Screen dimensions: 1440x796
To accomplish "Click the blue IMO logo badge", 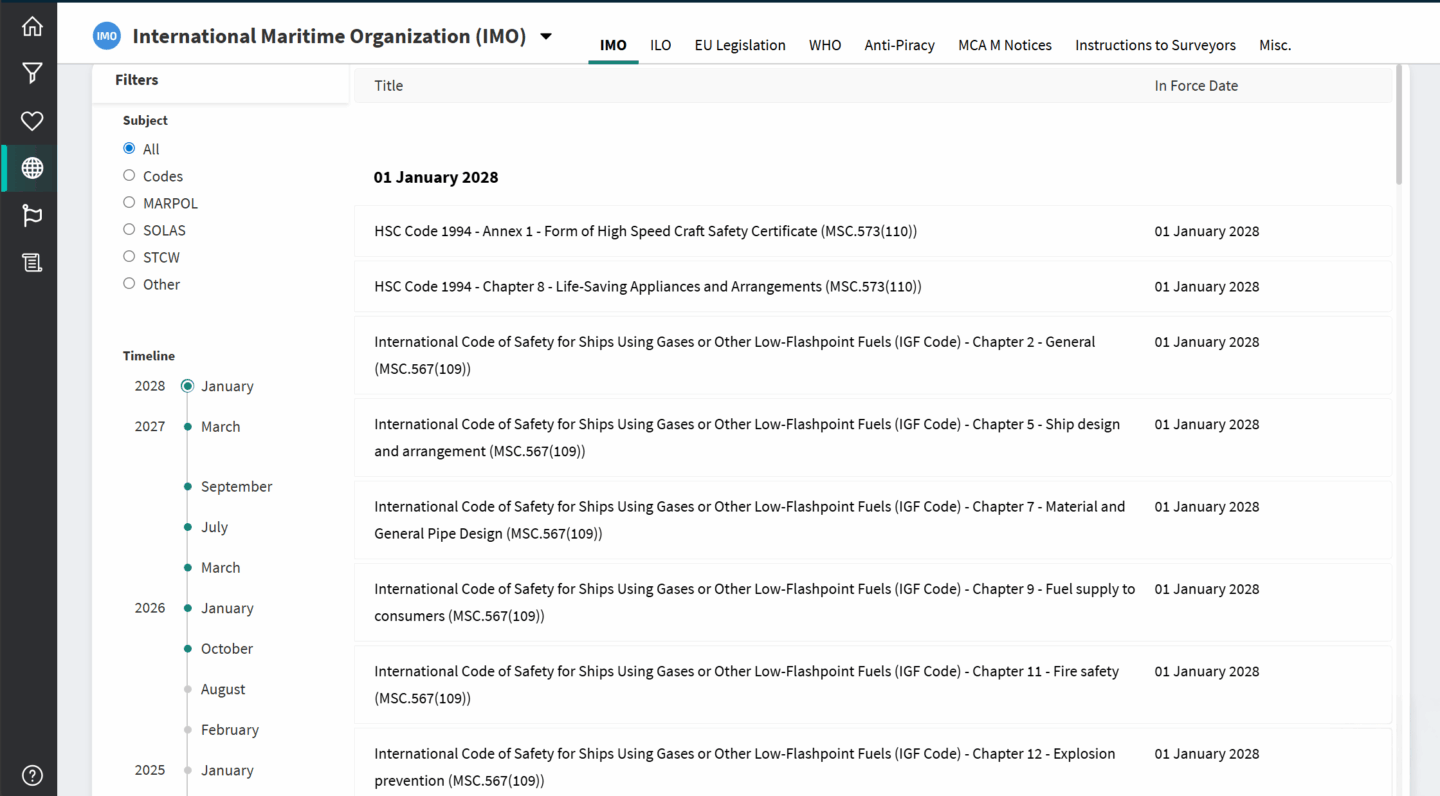I will click(106, 37).
